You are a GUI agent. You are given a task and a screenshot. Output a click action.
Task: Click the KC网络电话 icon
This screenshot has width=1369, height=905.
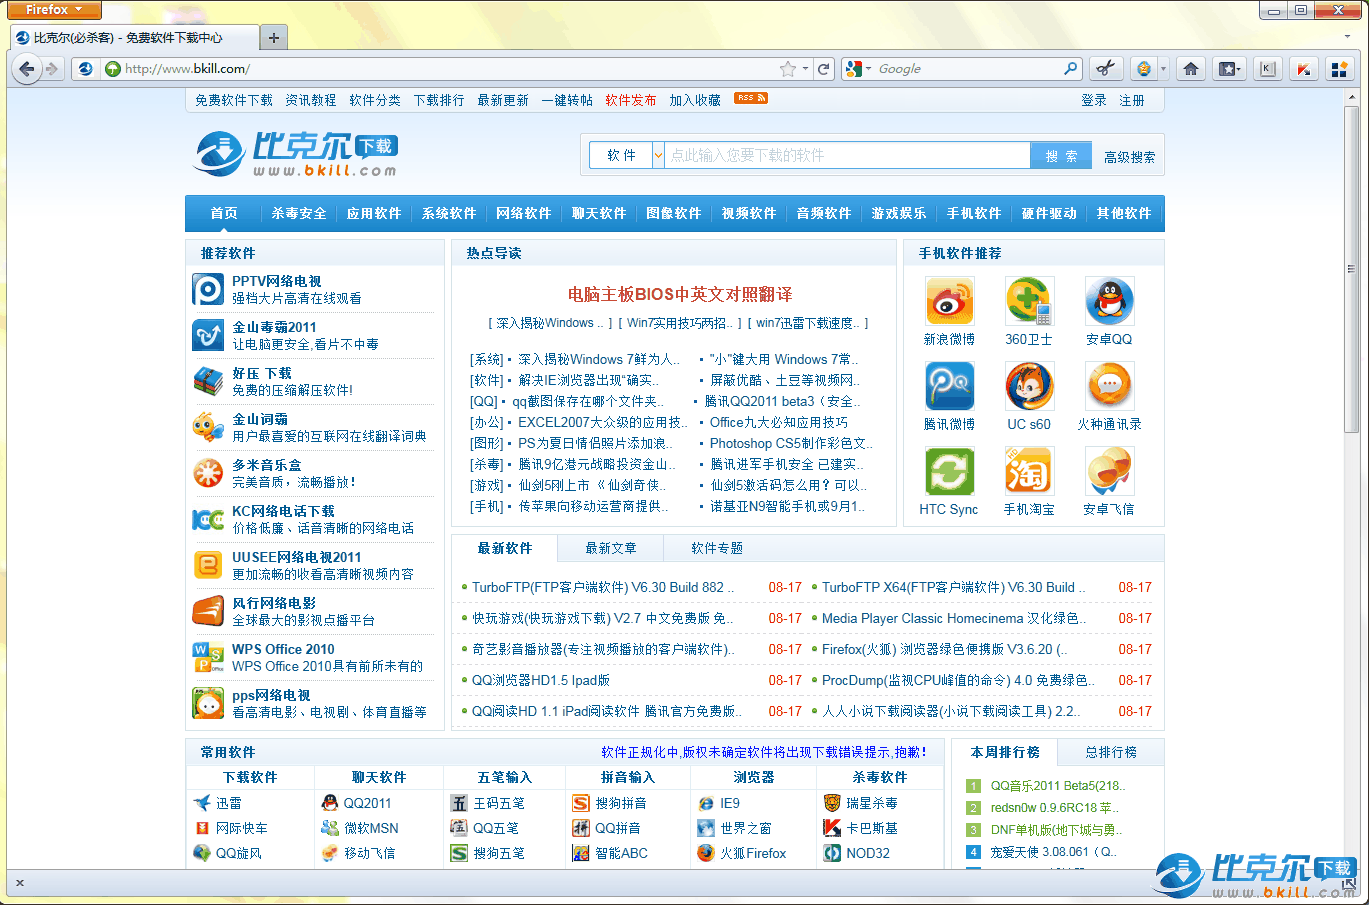tap(208, 519)
